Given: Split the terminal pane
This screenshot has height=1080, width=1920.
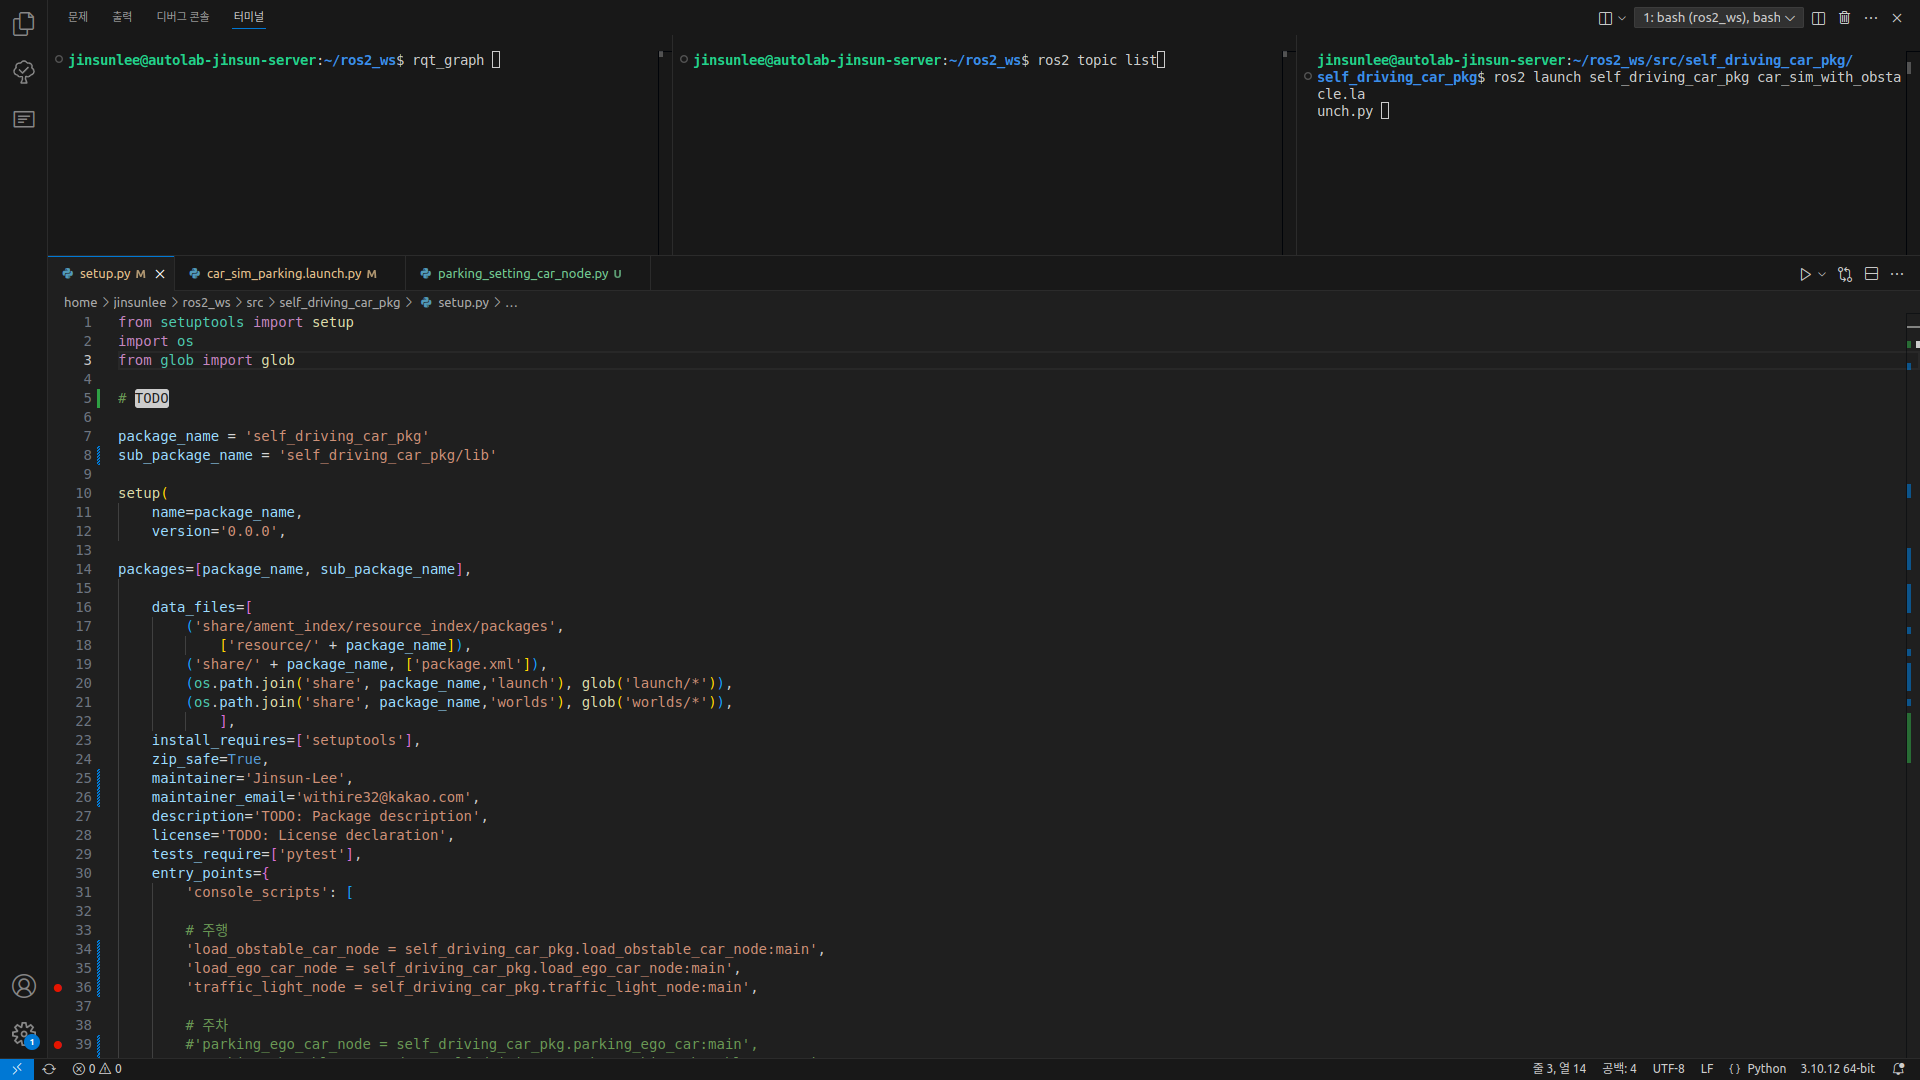Looking at the screenshot, I should pyautogui.click(x=1819, y=18).
